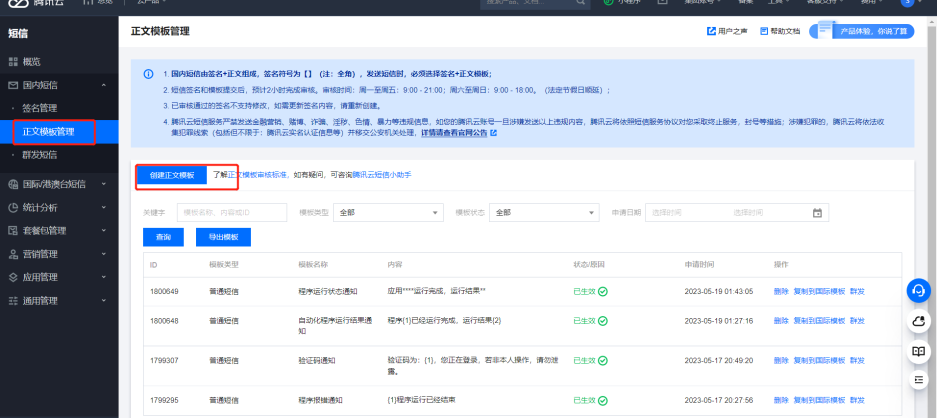Click 群发 for template 1800648
937x418 pixels.
tap(858, 321)
